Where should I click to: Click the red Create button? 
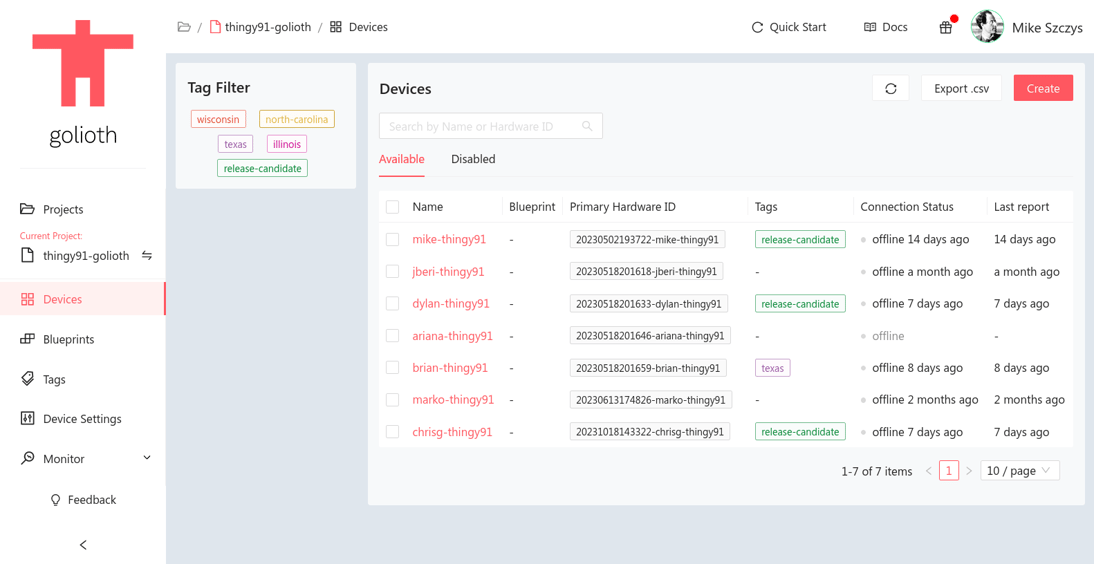point(1042,89)
